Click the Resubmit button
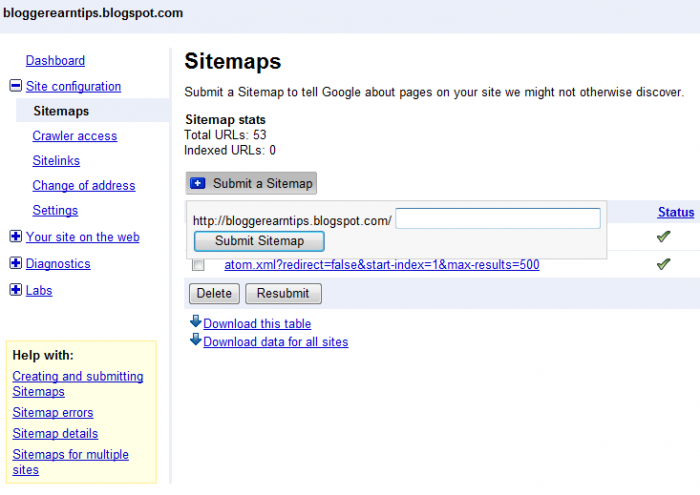This screenshot has height=495, width=700. tap(284, 293)
